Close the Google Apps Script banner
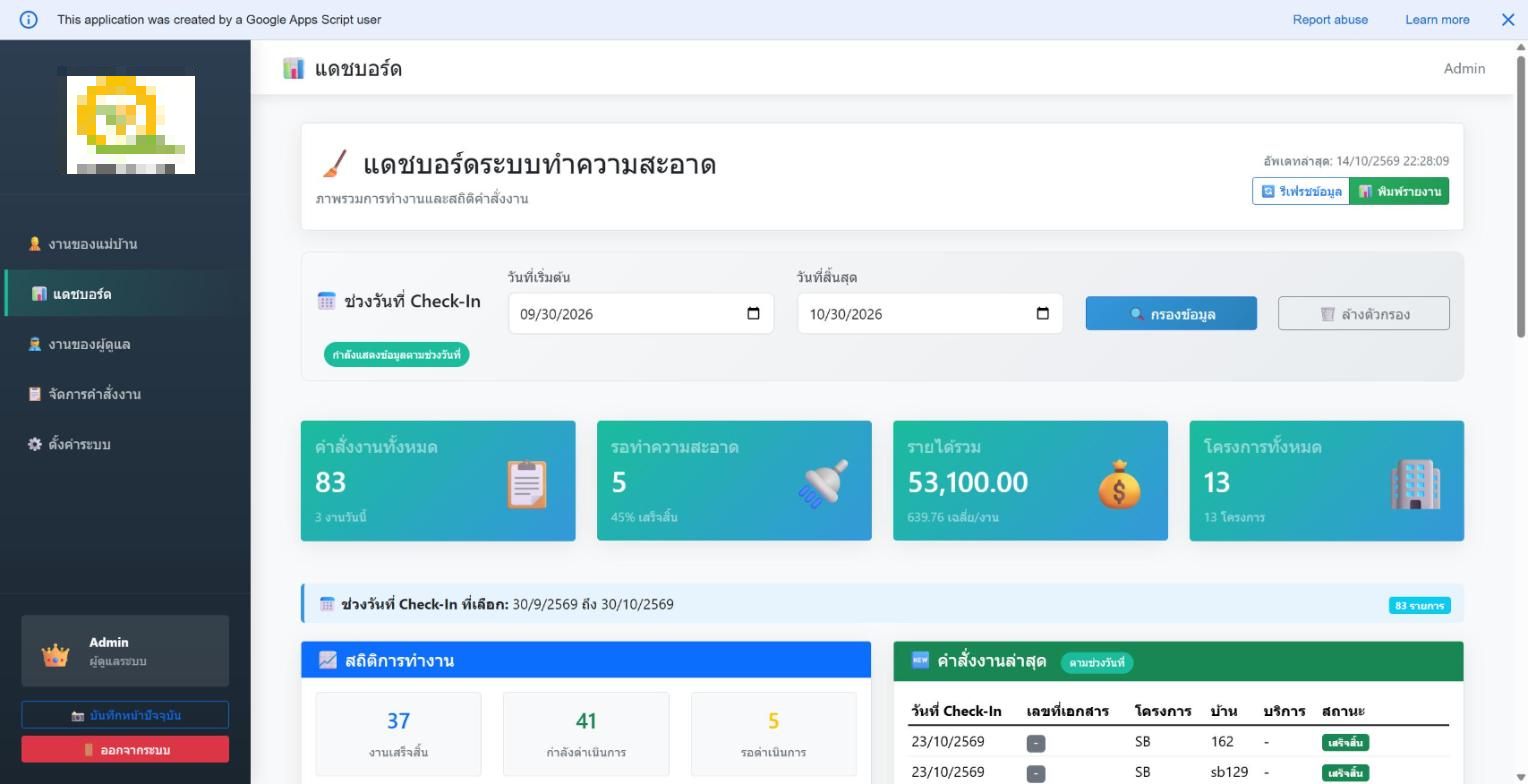Image resolution: width=1528 pixels, height=784 pixels. (x=1508, y=20)
